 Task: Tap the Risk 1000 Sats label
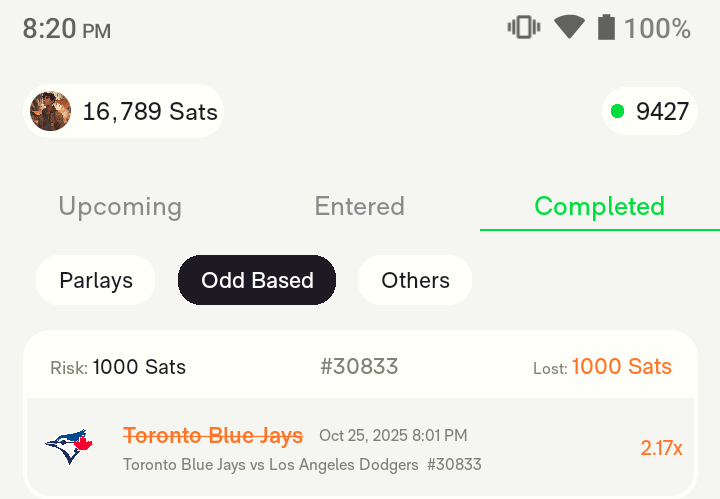[x=118, y=367]
